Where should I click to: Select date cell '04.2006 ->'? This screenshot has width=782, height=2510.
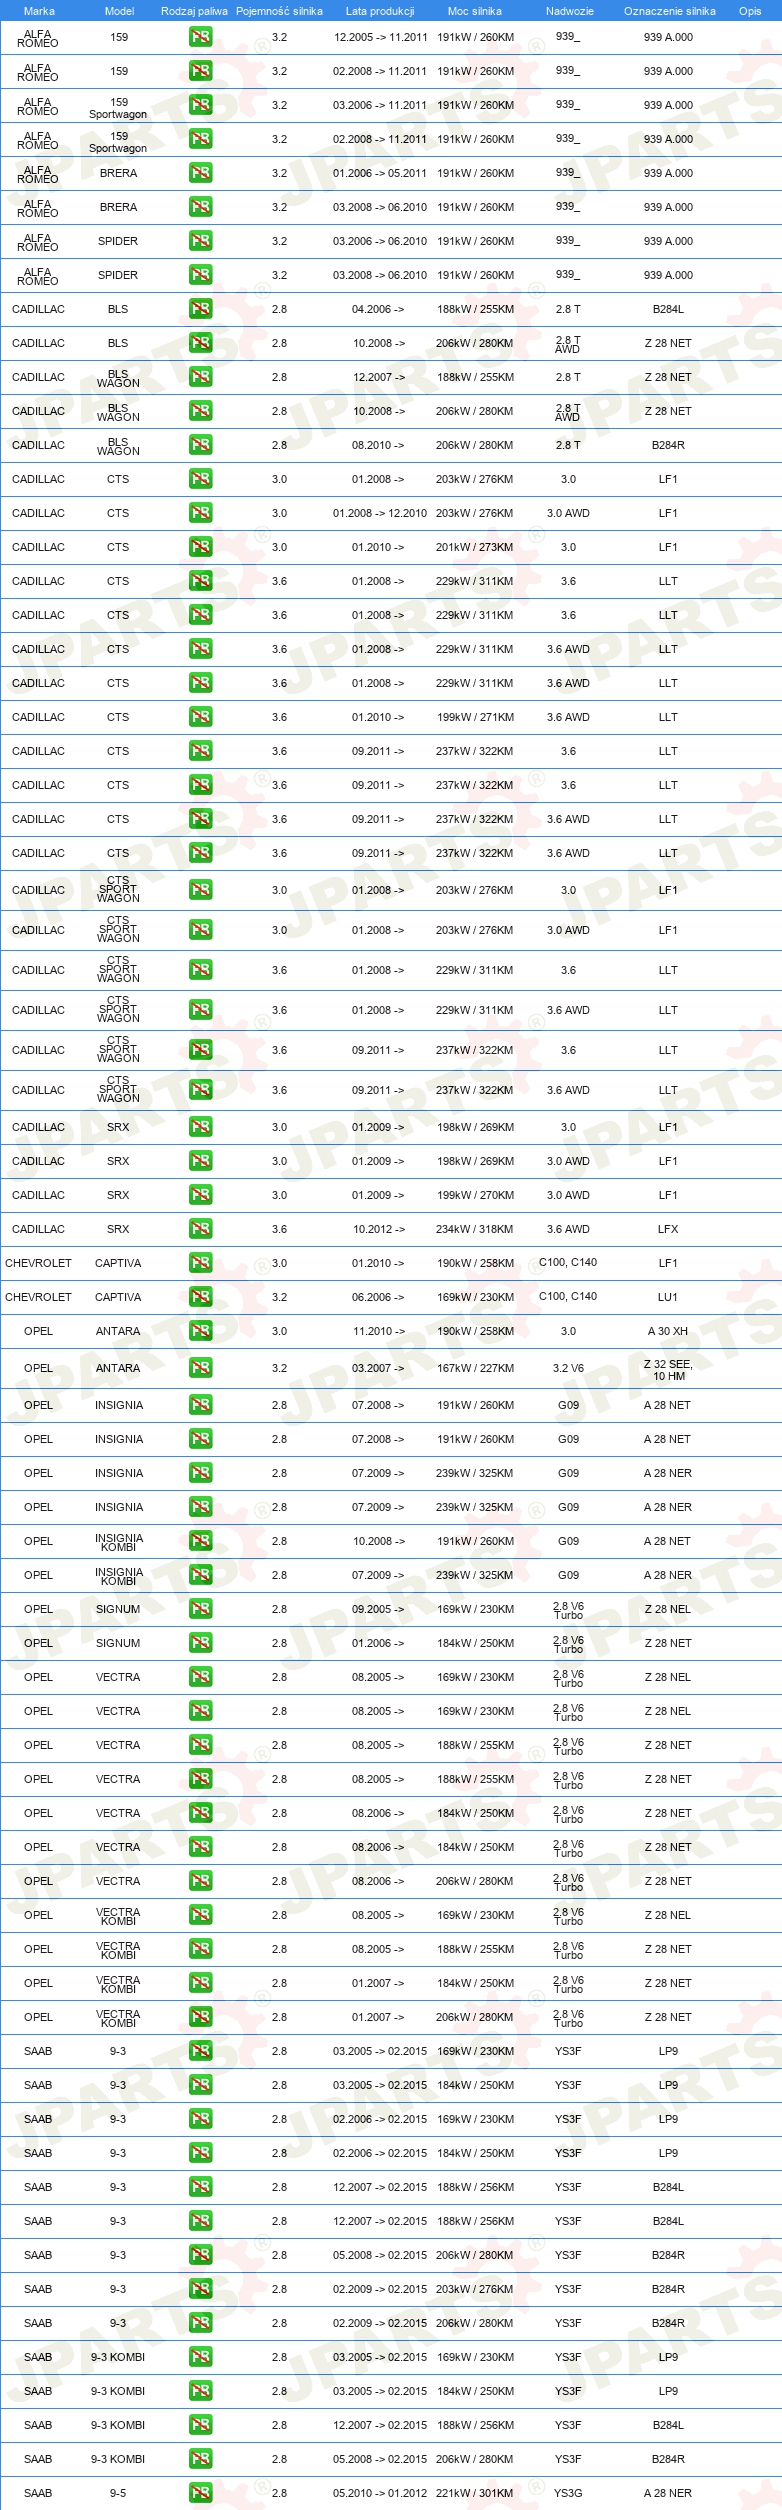[x=379, y=309]
